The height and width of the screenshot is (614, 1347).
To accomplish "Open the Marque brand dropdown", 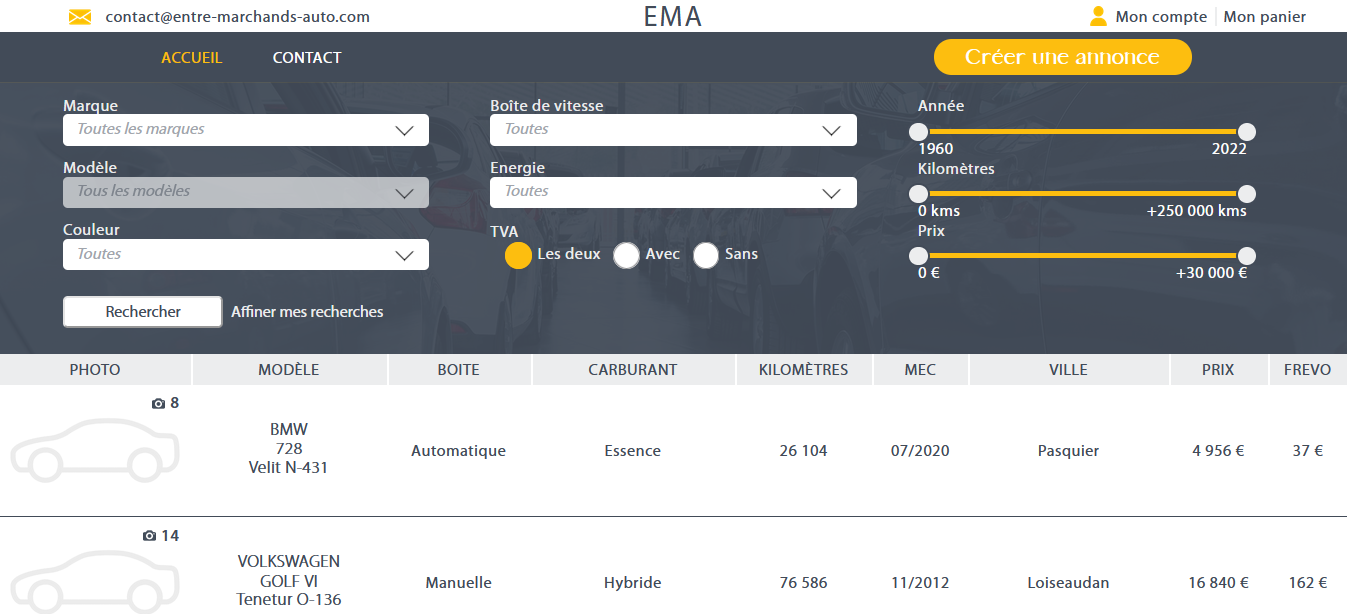I will [x=246, y=130].
